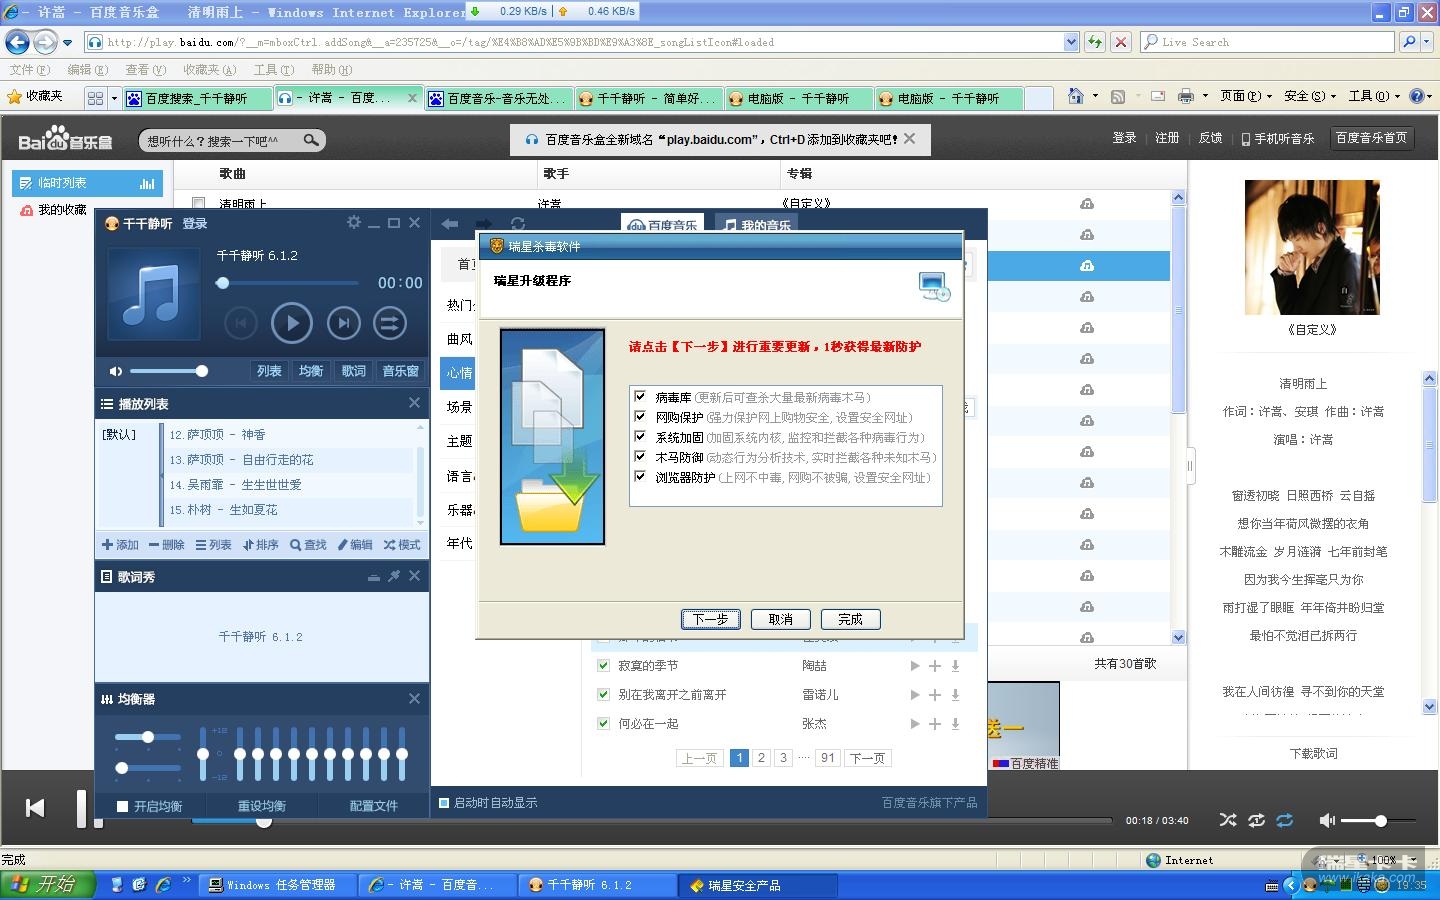Uncheck 木马防御 option
Viewport: 1440px width, 900px height.
[640, 456]
